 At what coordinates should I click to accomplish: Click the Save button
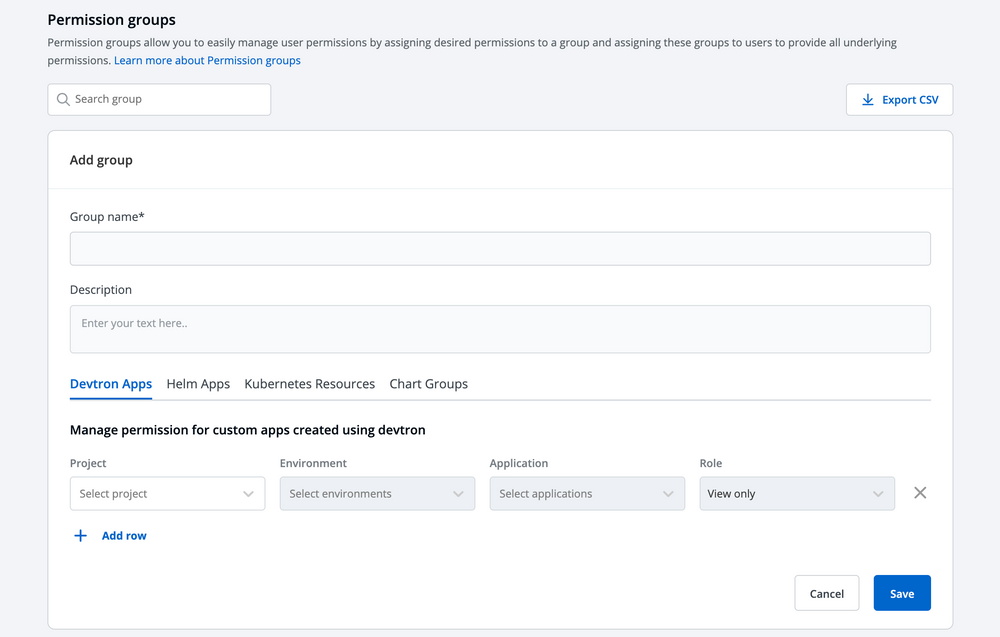901,592
